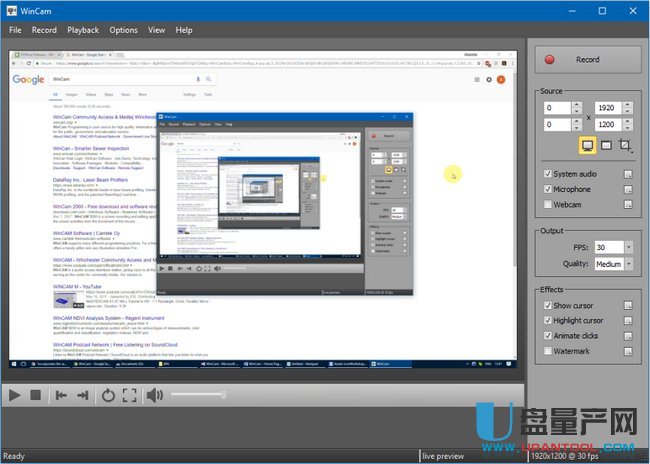Enable the Webcam checkbox
Screen dimensions: 650x464
[x=548, y=204]
